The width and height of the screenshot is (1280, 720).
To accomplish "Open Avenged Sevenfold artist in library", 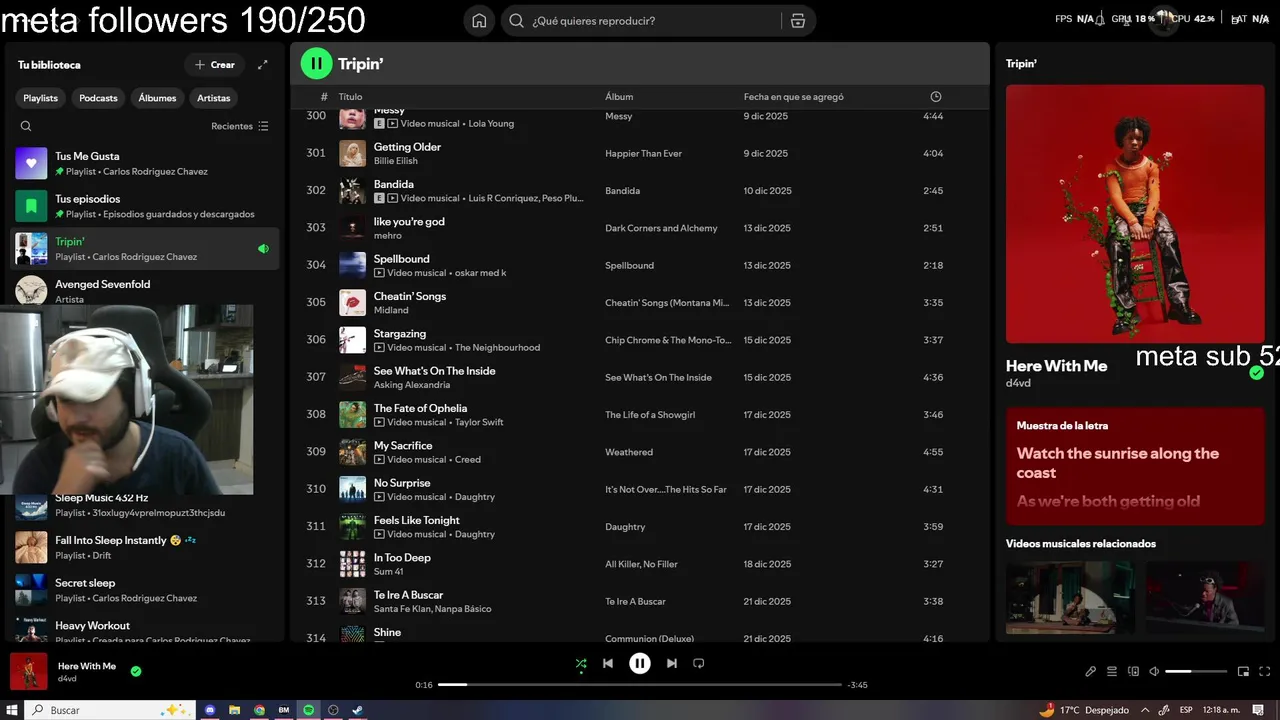I will click(145, 291).
